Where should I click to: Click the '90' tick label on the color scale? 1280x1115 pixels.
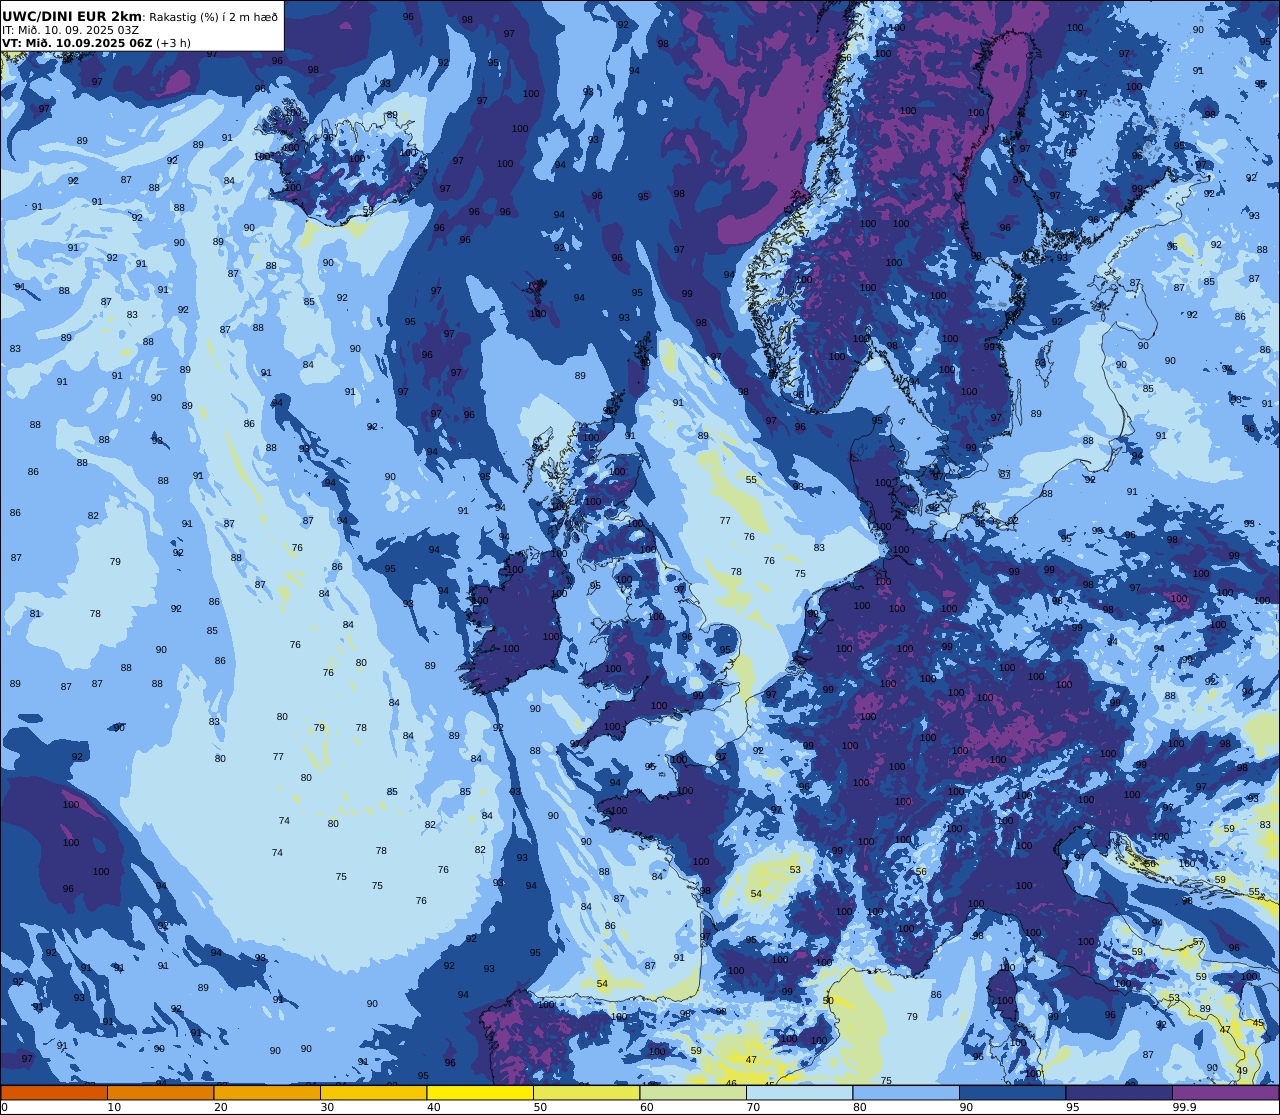click(966, 1107)
